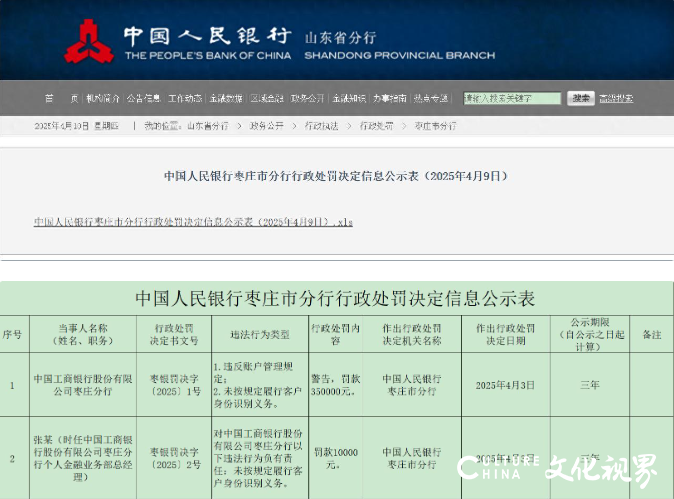The height and width of the screenshot is (499, 674).
Task: Click the People's Bank of China red logo
Action: point(89,42)
